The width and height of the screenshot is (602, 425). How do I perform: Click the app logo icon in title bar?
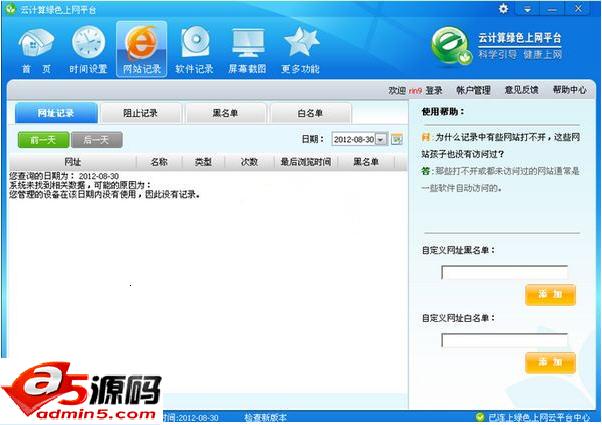click(10, 9)
